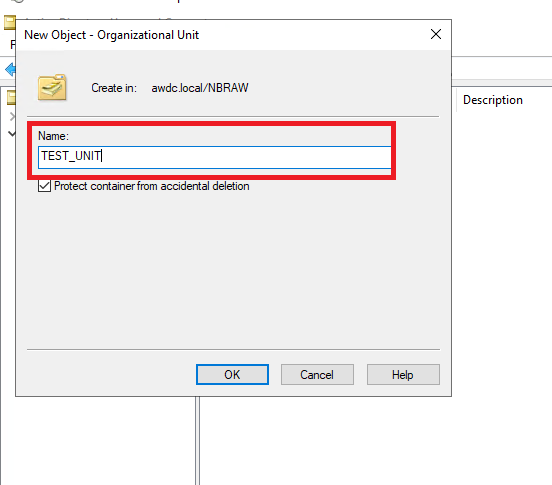Click the awdc.local/NBRAW path text
Image resolution: width=552 pixels, height=485 pixels.
[x=200, y=88]
